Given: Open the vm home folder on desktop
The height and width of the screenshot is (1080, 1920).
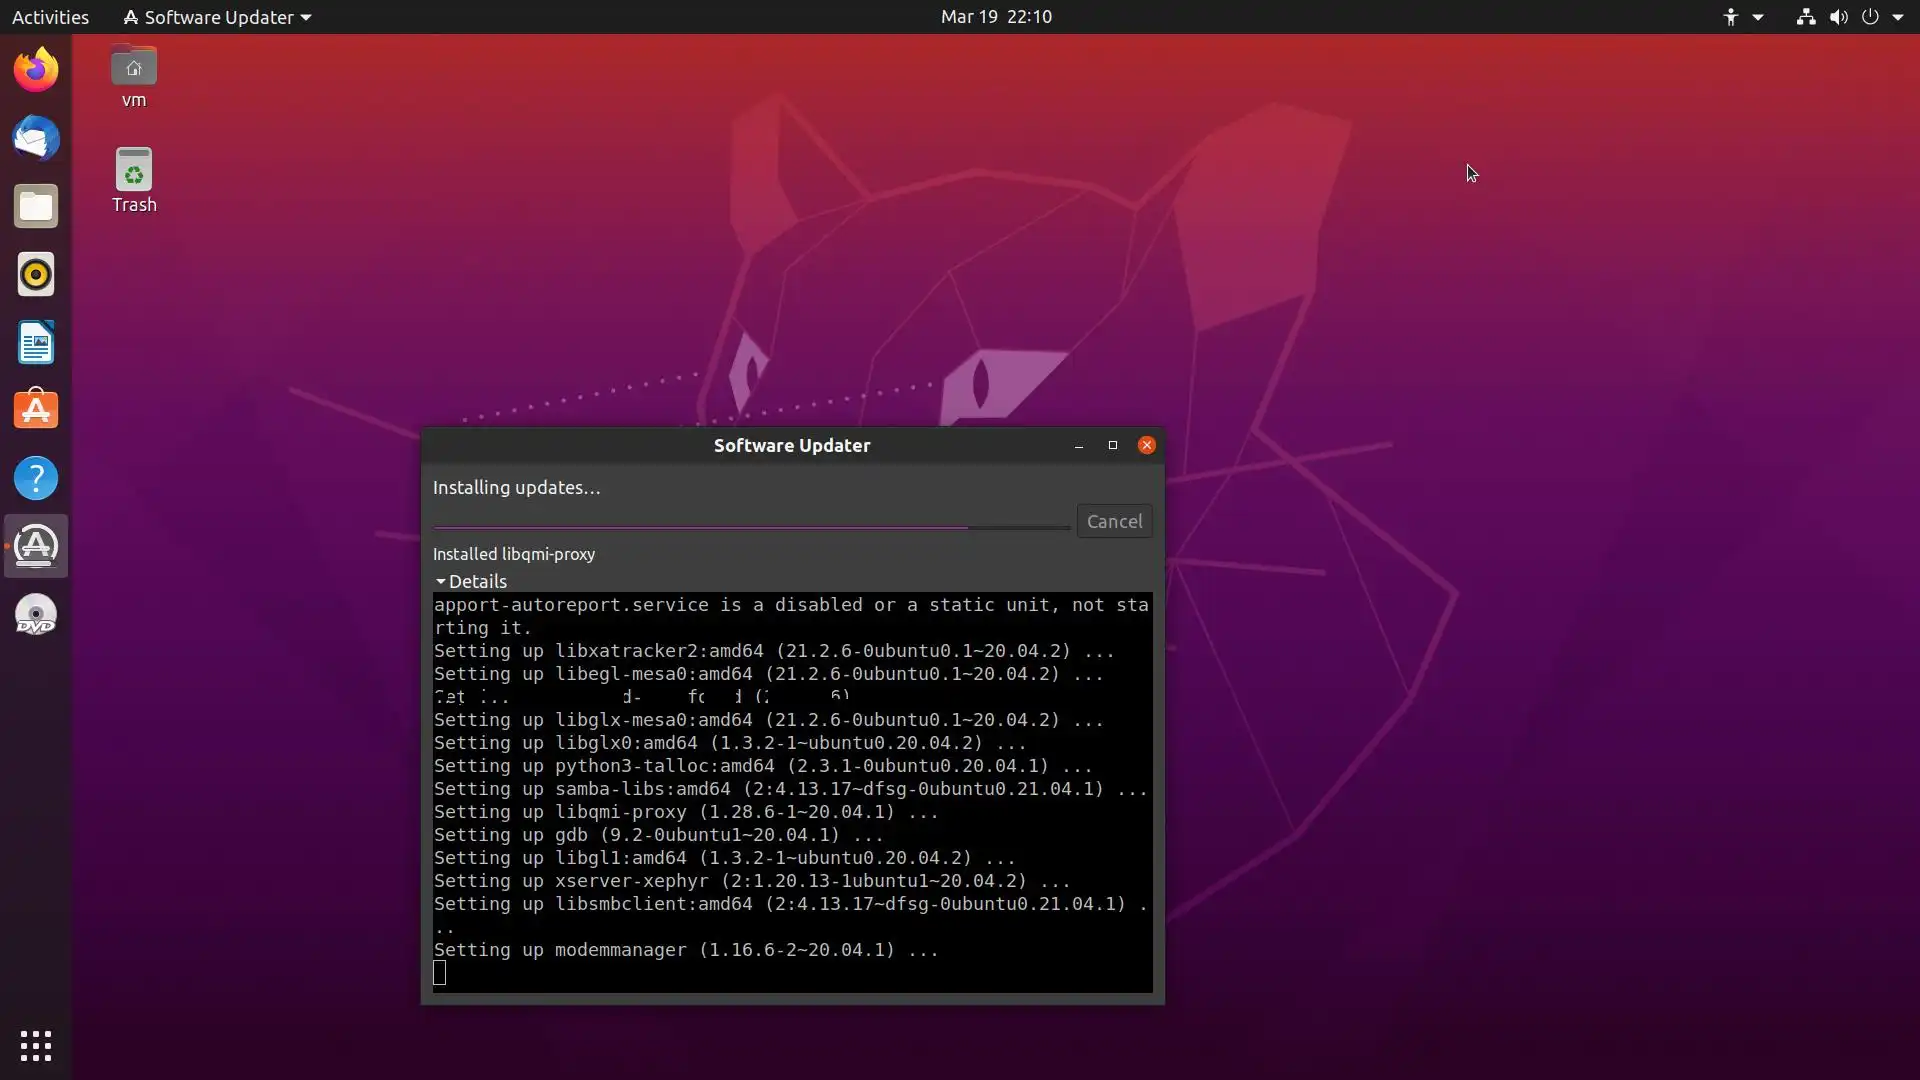Looking at the screenshot, I should pyautogui.click(x=134, y=77).
